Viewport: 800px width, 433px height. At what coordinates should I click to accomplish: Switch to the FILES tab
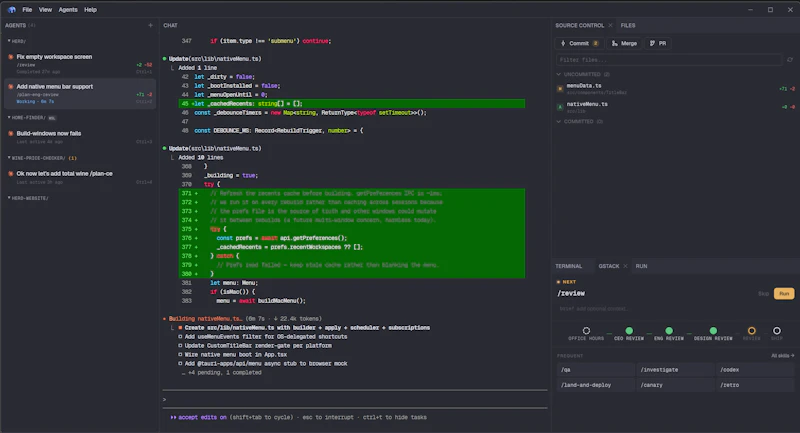coord(628,25)
